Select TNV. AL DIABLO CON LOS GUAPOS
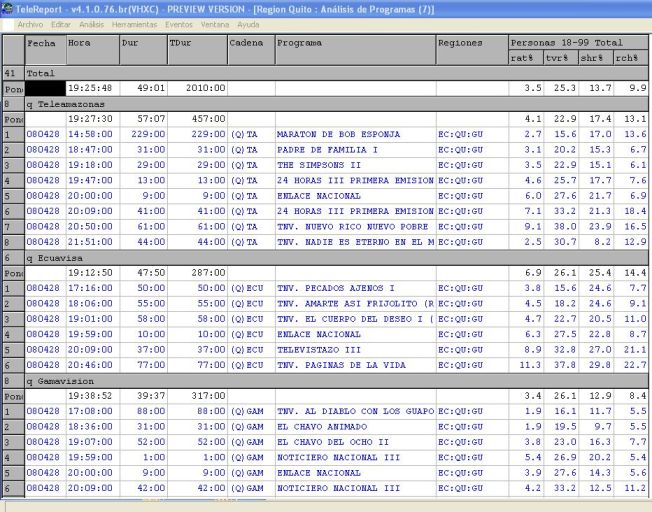The height and width of the screenshot is (512, 652). 356,411
